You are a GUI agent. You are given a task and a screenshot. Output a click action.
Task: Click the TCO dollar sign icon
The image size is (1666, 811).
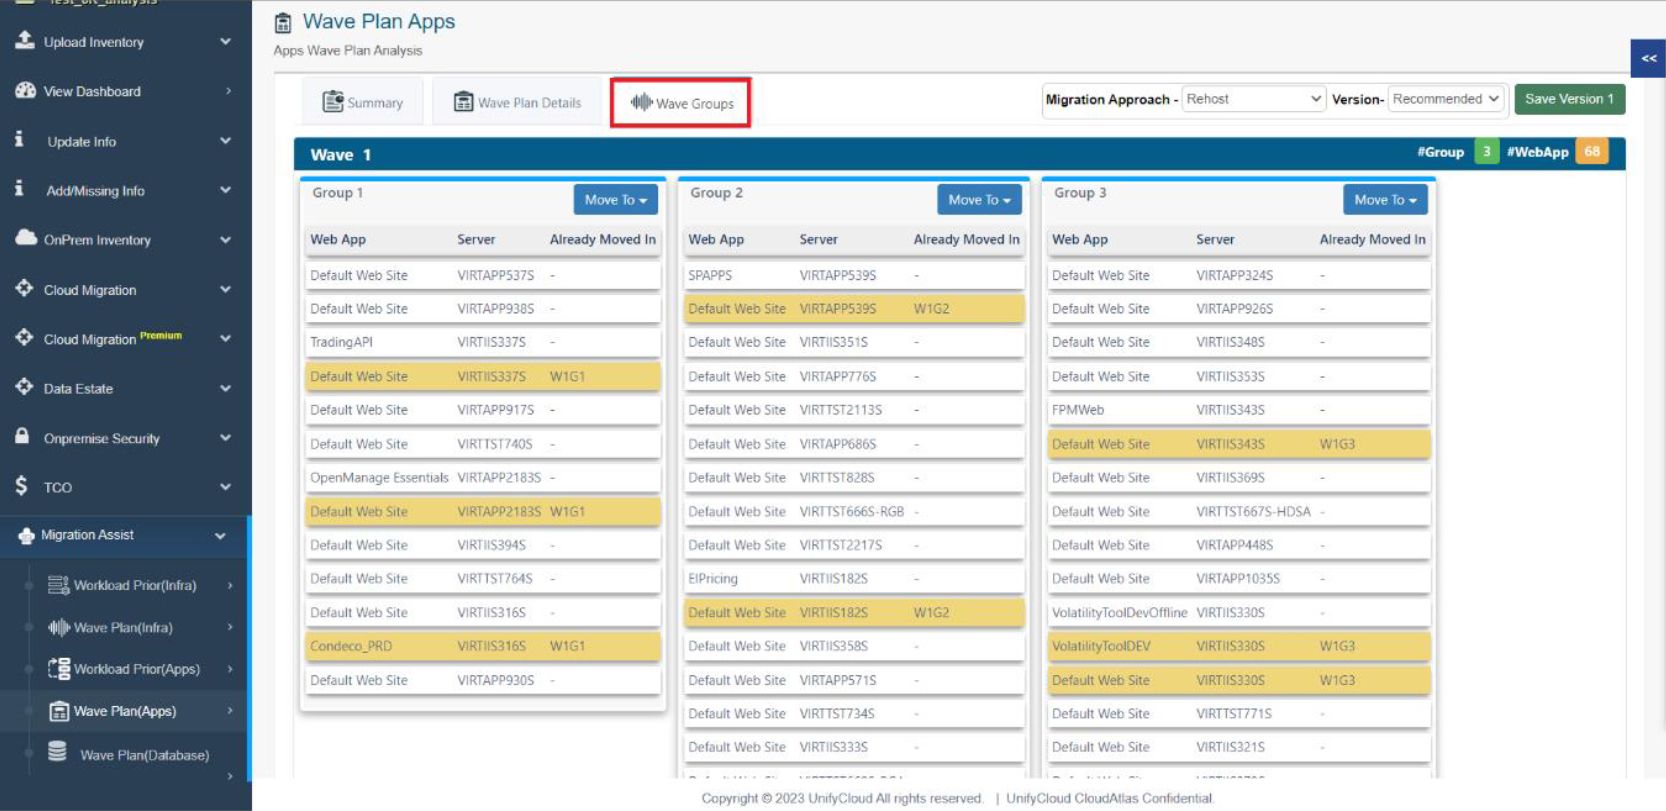(22, 486)
